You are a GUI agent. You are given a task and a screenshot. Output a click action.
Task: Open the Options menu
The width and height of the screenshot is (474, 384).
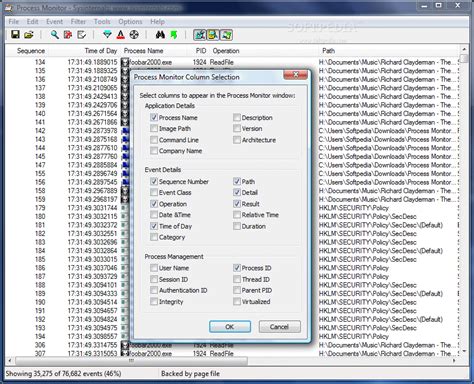pos(130,22)
